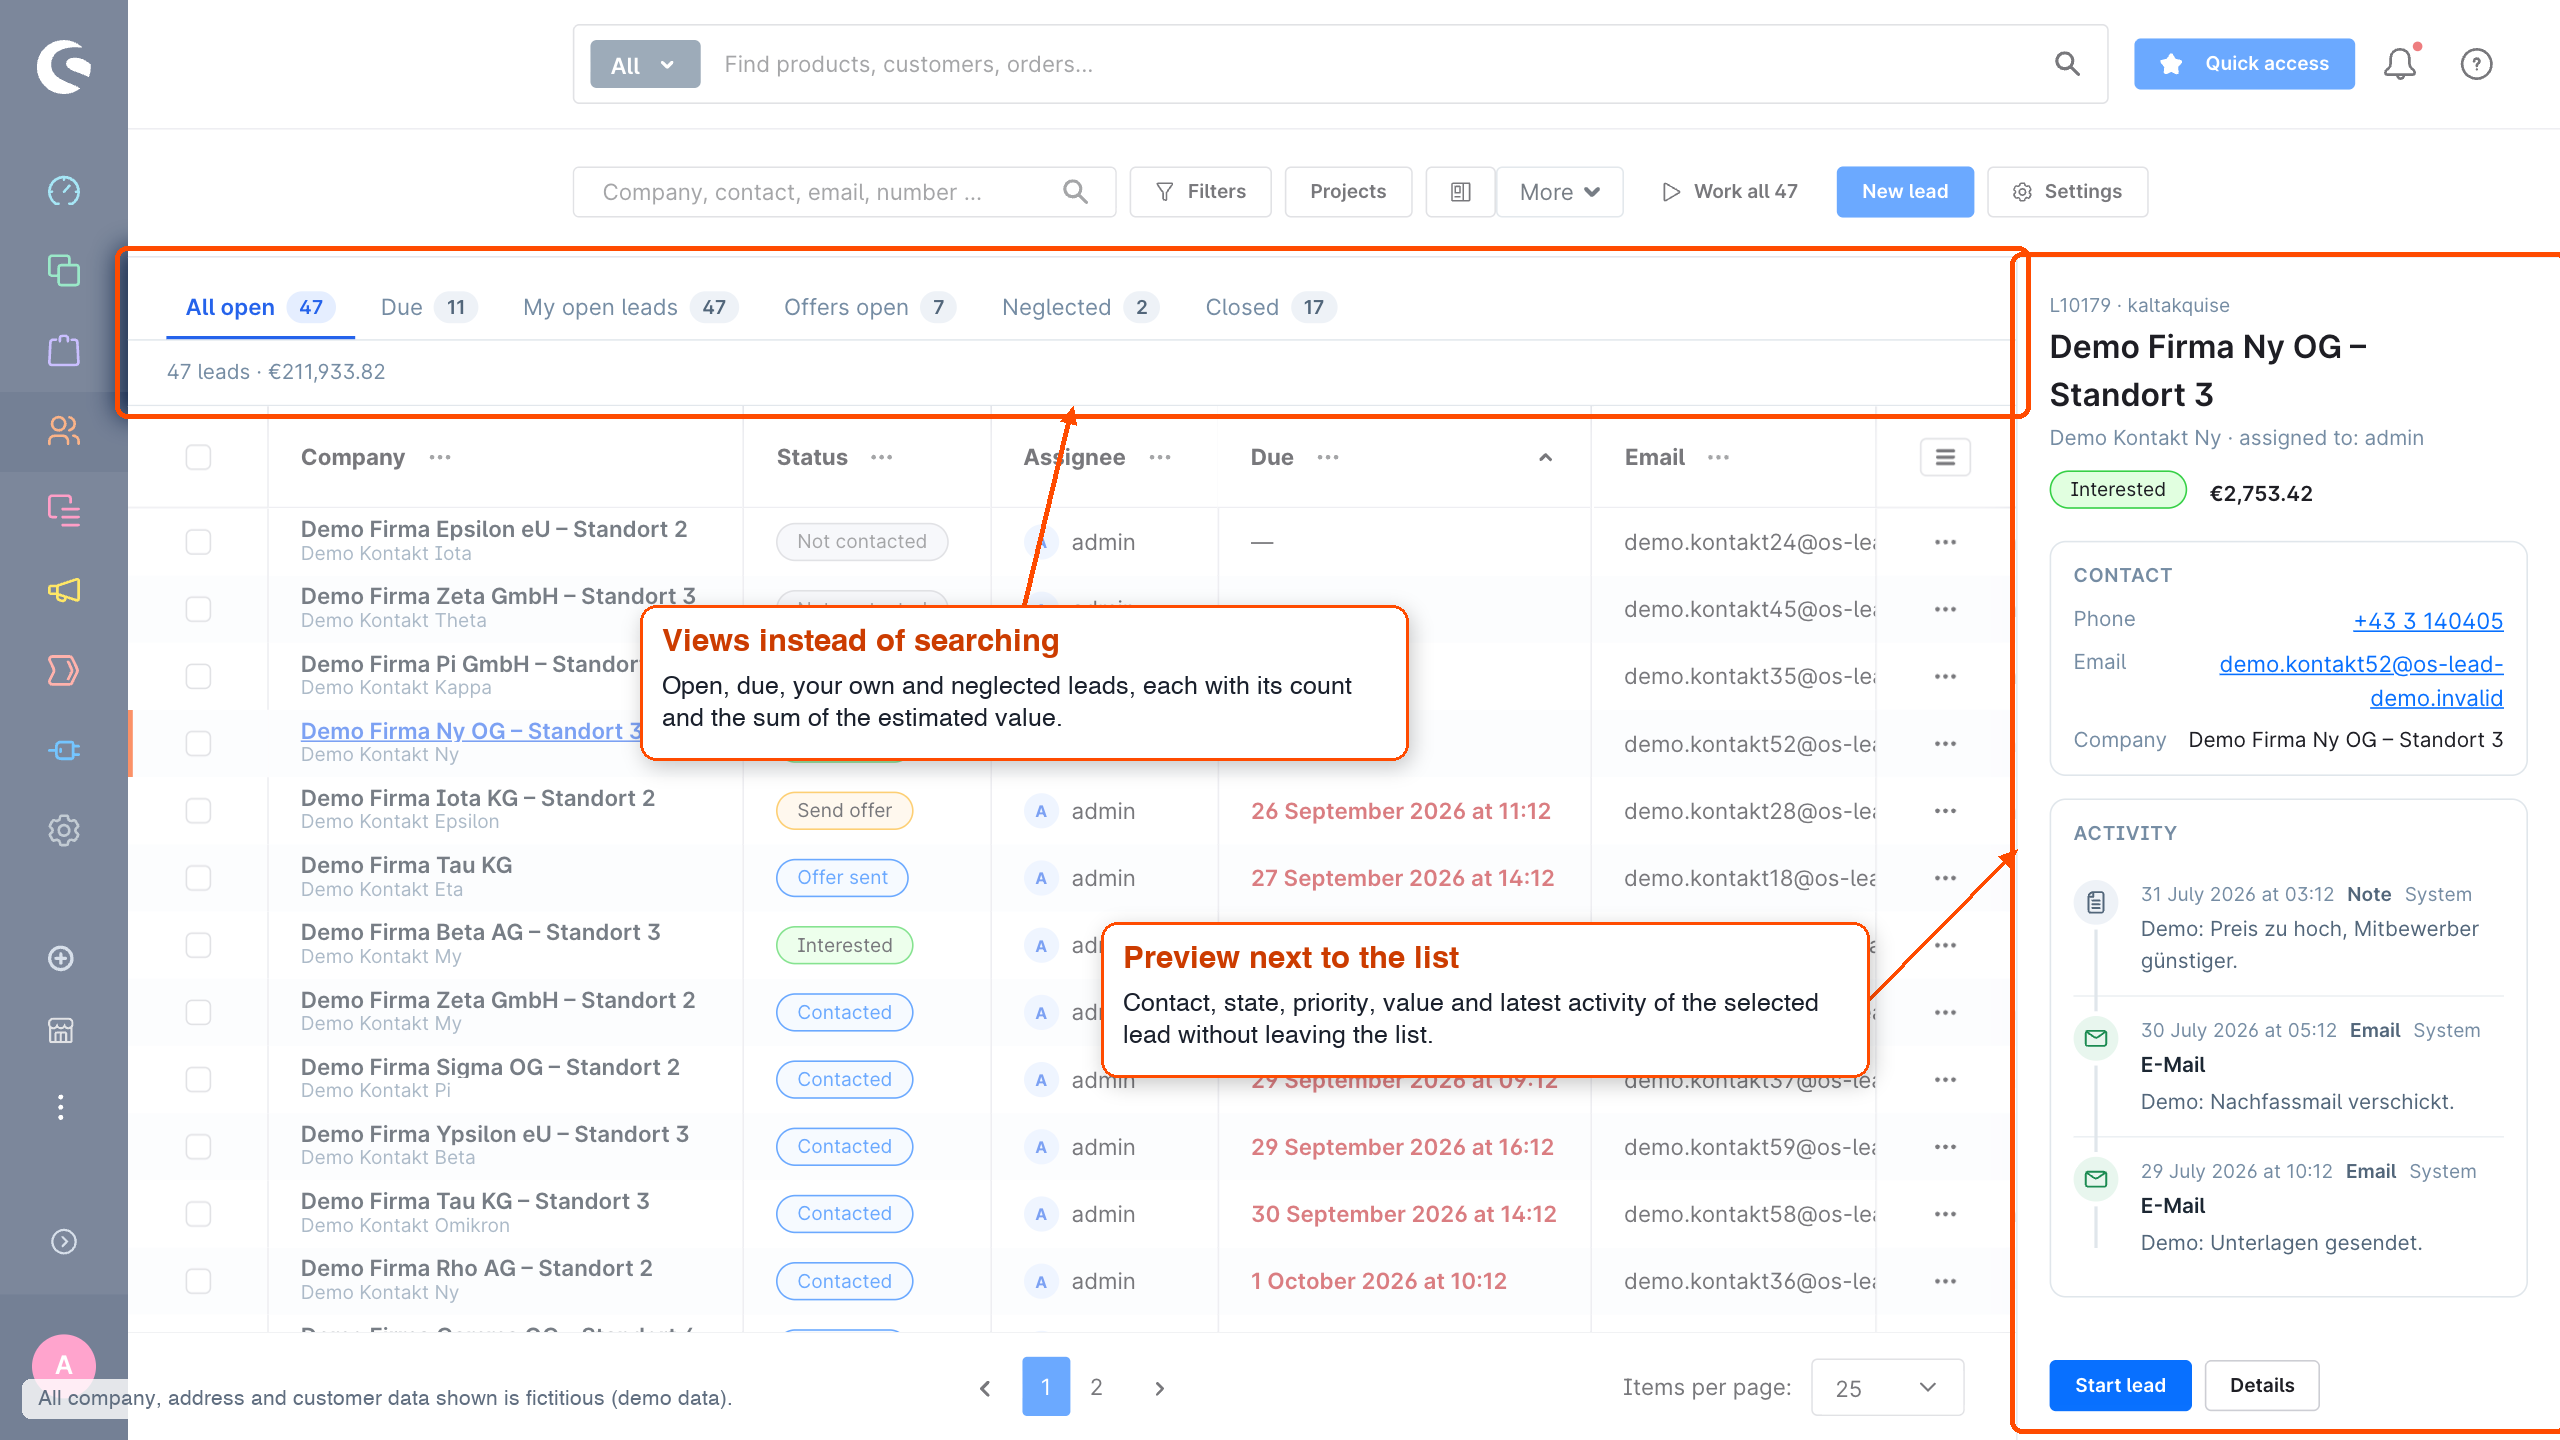Viewport: 2560px width, 1440px height.
Task: Open the All search scope dropdown
Action: pos(645,64)
